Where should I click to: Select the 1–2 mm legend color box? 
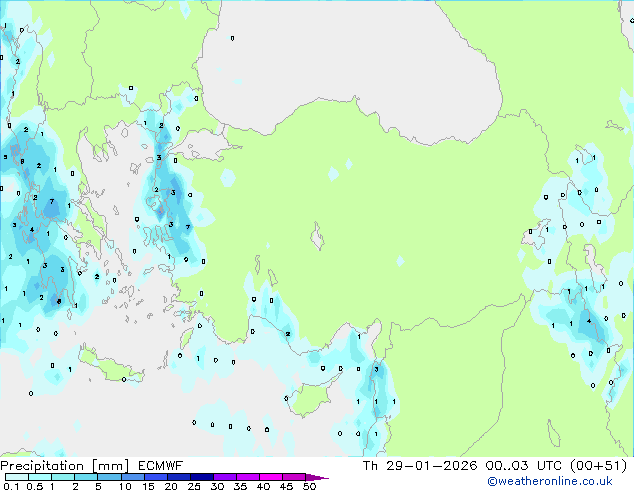click(x=63, y=477)
